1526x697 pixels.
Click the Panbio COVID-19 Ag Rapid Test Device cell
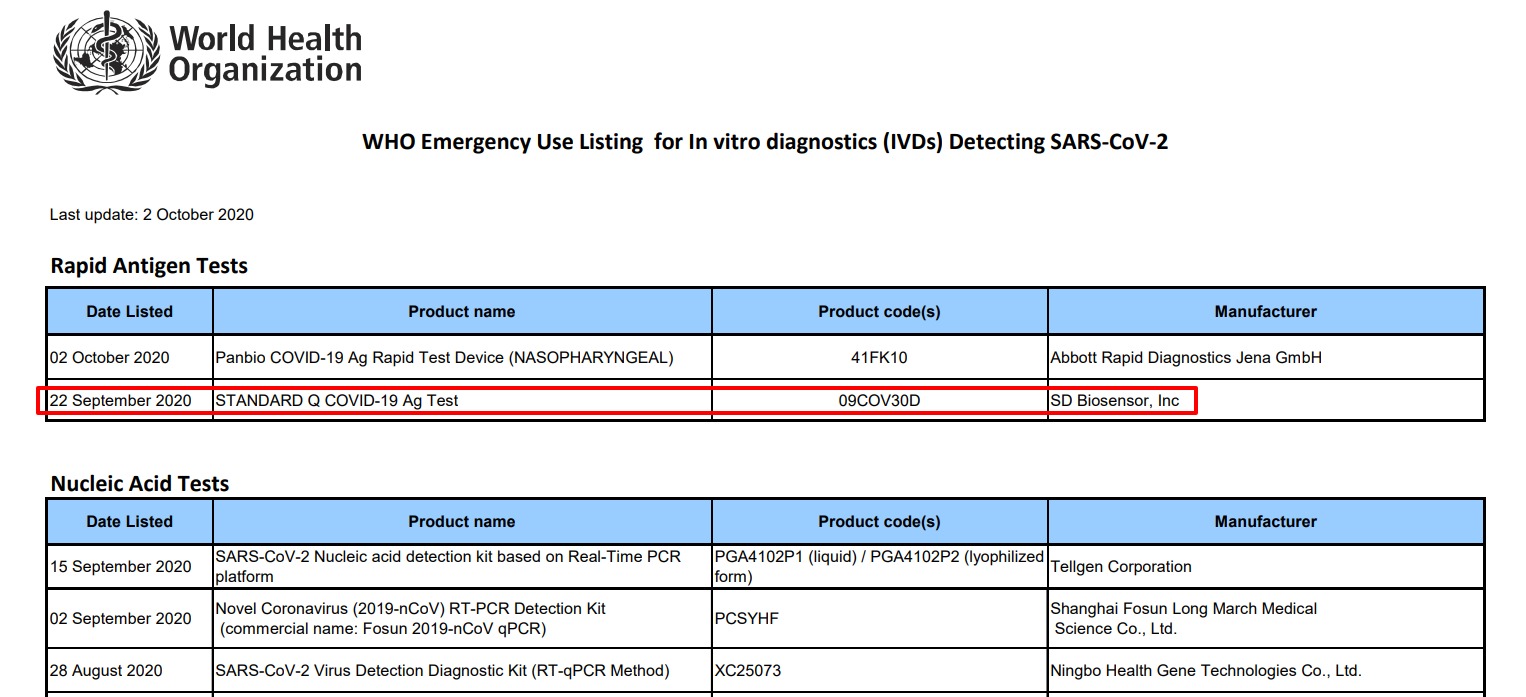[x=462, y=358]
